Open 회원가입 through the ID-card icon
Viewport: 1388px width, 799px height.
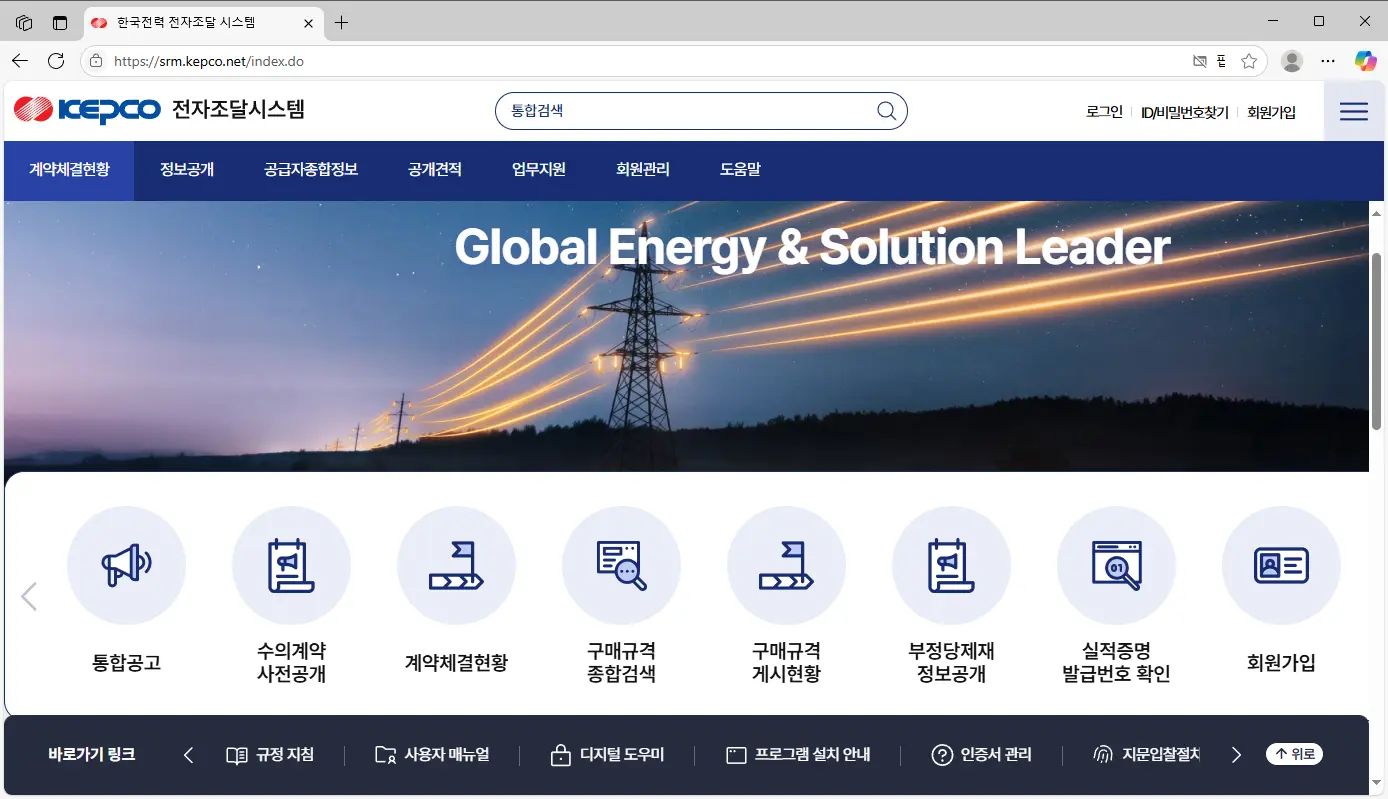pyautogui.click(x=1281, y=564)
